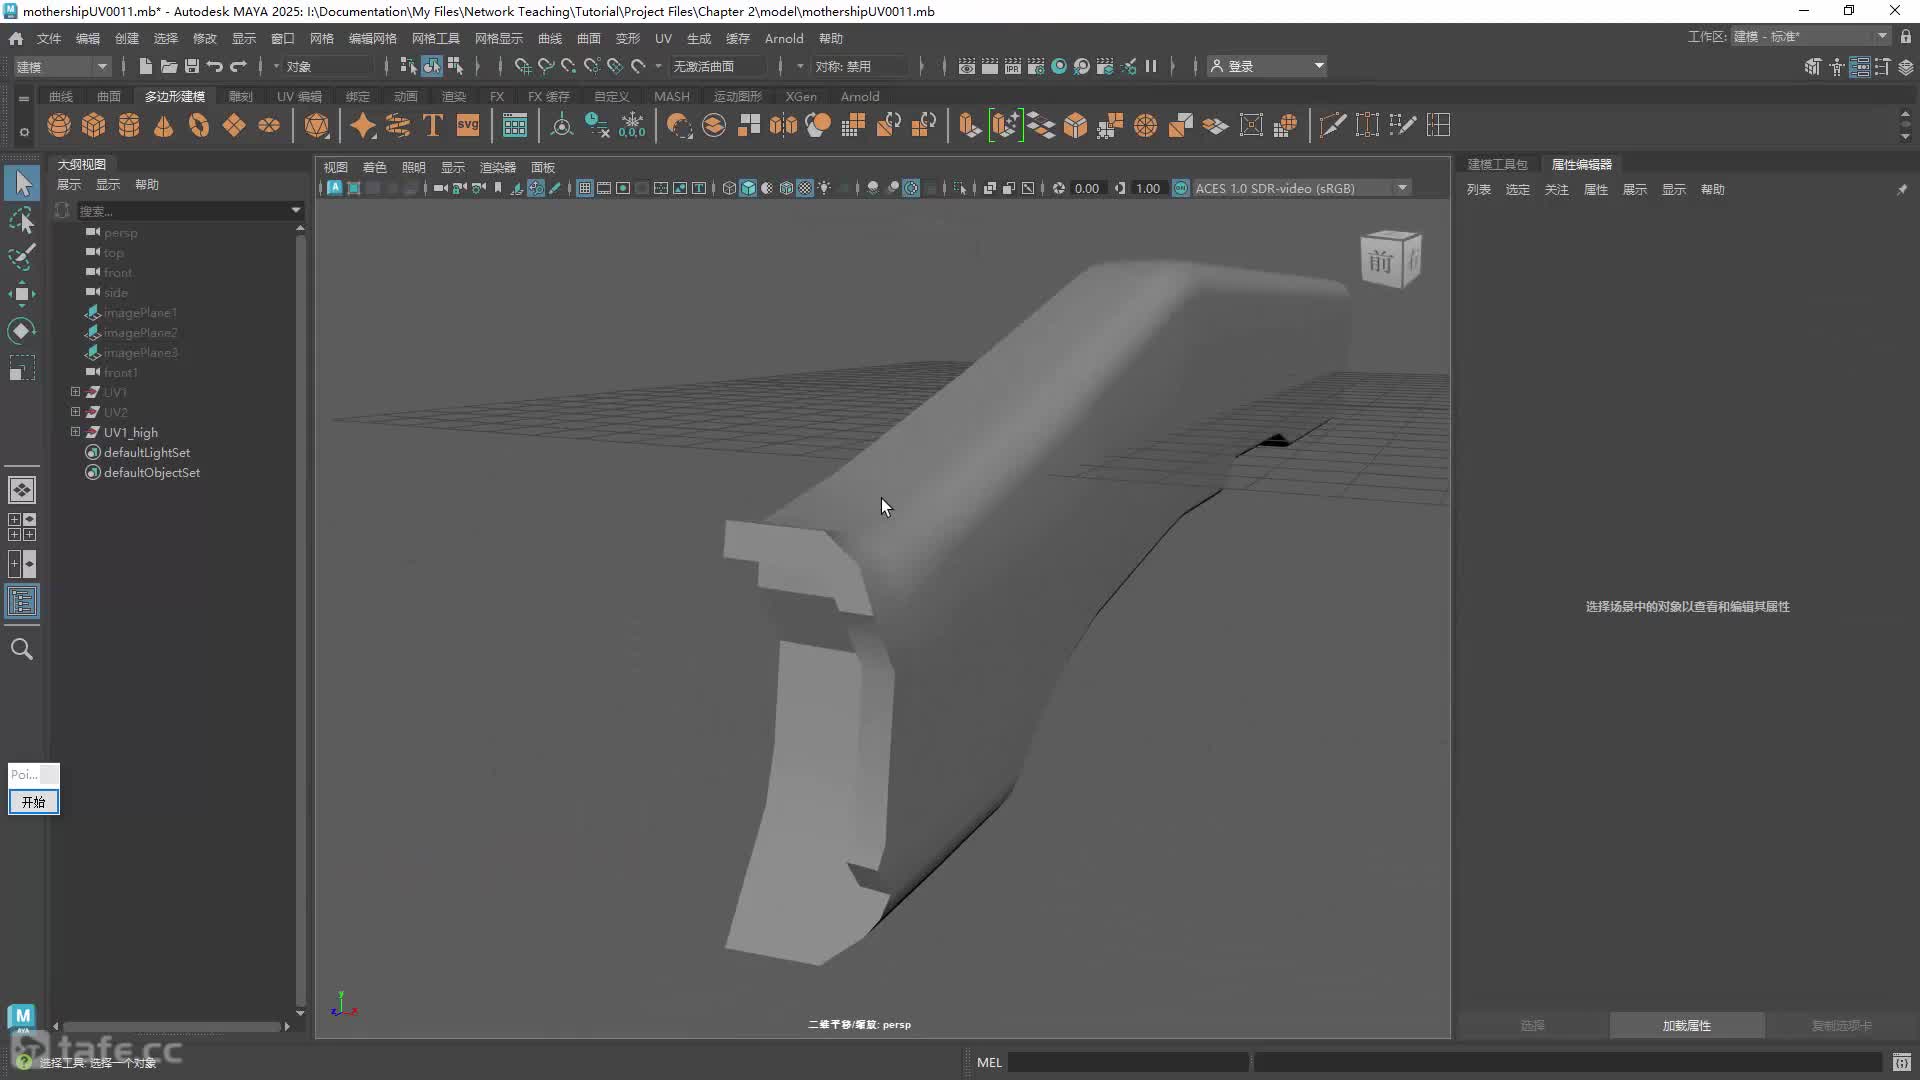Create a polygon cylinder from the shelf
Image resolution: width=1920 pixels, height=1080 pixels.
coord(129,125)
